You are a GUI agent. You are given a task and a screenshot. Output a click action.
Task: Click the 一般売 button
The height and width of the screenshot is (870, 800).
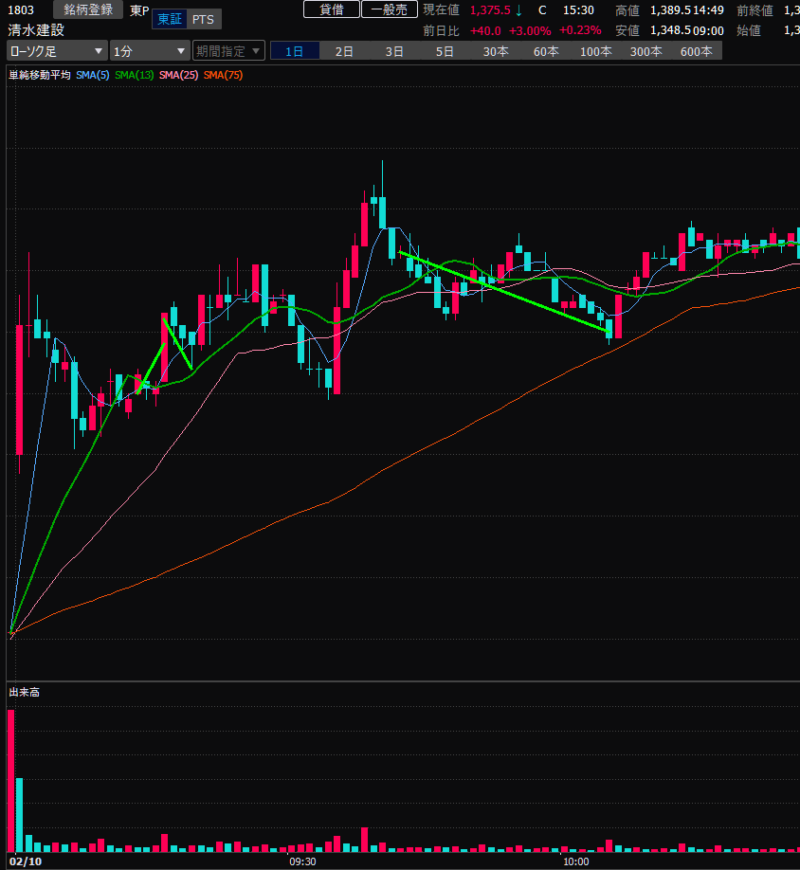(x=389, y=10)
